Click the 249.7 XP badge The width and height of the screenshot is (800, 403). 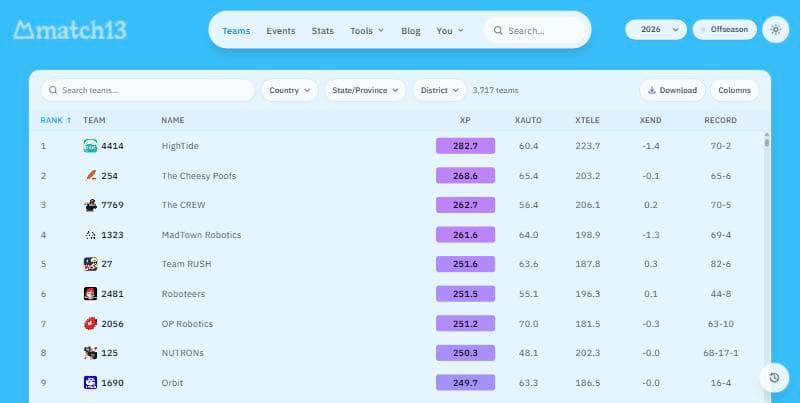[465, 383]
